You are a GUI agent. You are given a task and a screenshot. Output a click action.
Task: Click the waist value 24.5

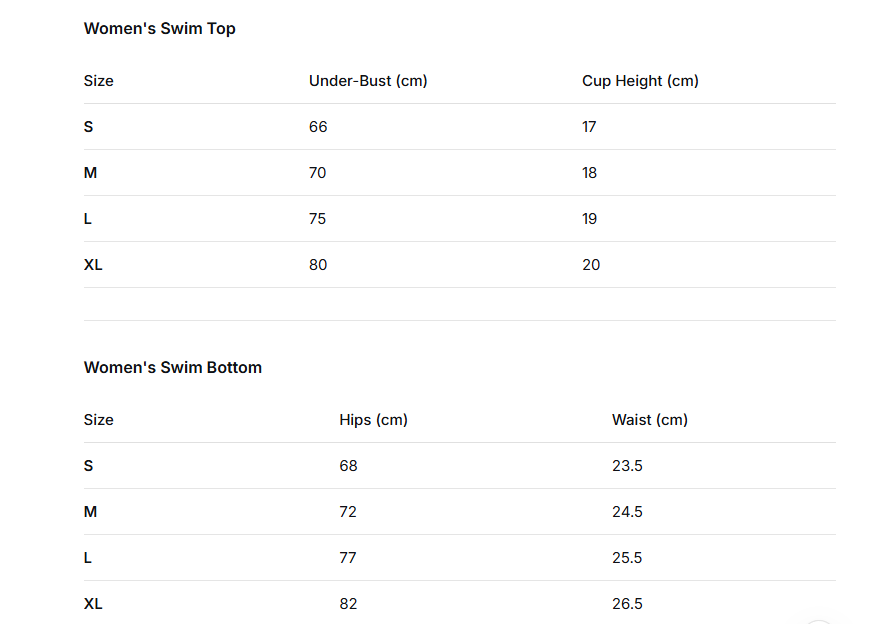pyautogui.click(x=627, y=512)
